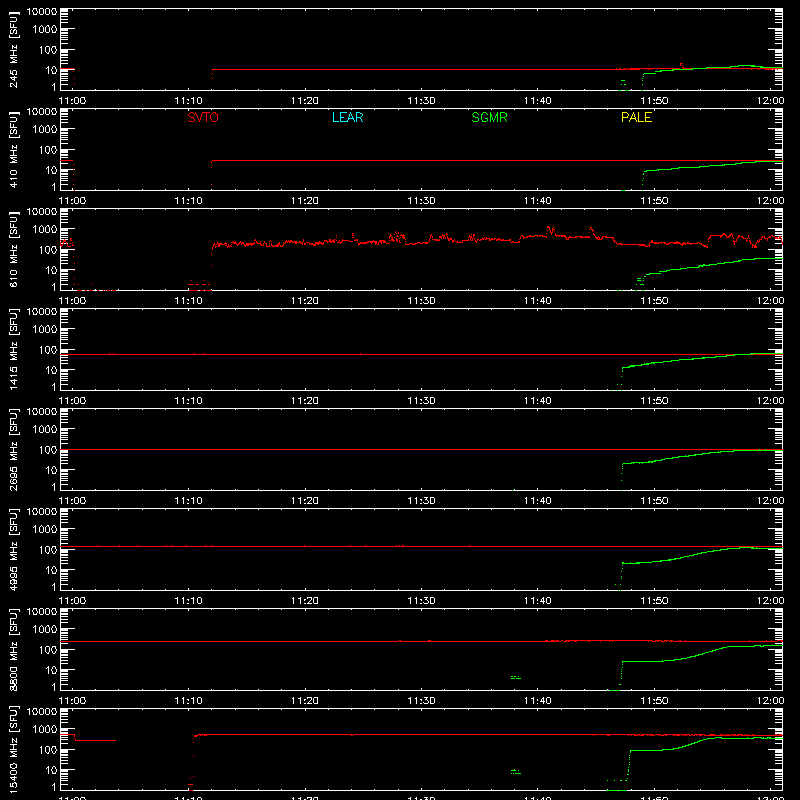This screenshot has width=800, height=800.
Task: Click 11:40 time label below 2695 MHz plot
Action: [538, 501]
